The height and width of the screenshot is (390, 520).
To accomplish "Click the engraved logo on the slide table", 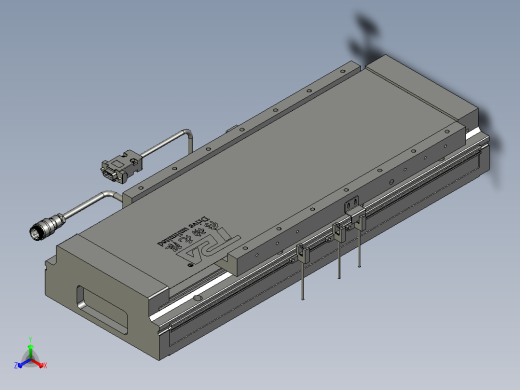I will (x=199, y=241).
